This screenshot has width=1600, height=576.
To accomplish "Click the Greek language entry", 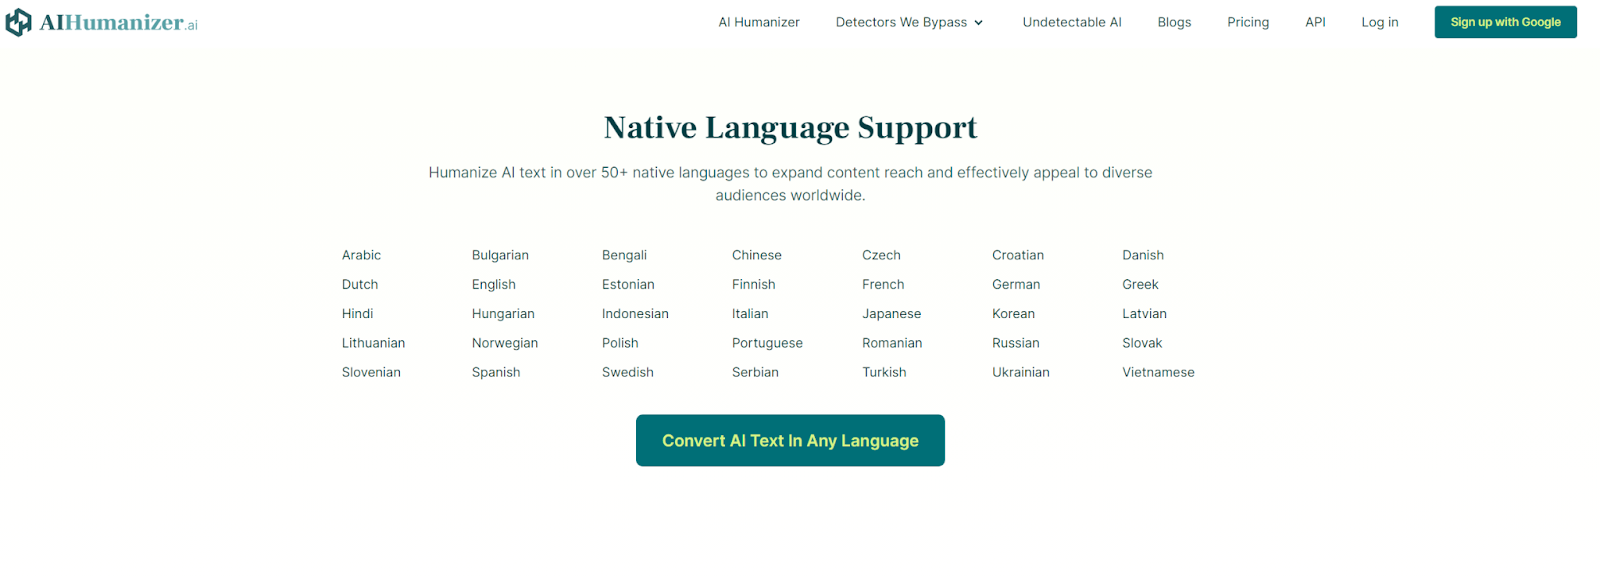I will (1140, 284).
